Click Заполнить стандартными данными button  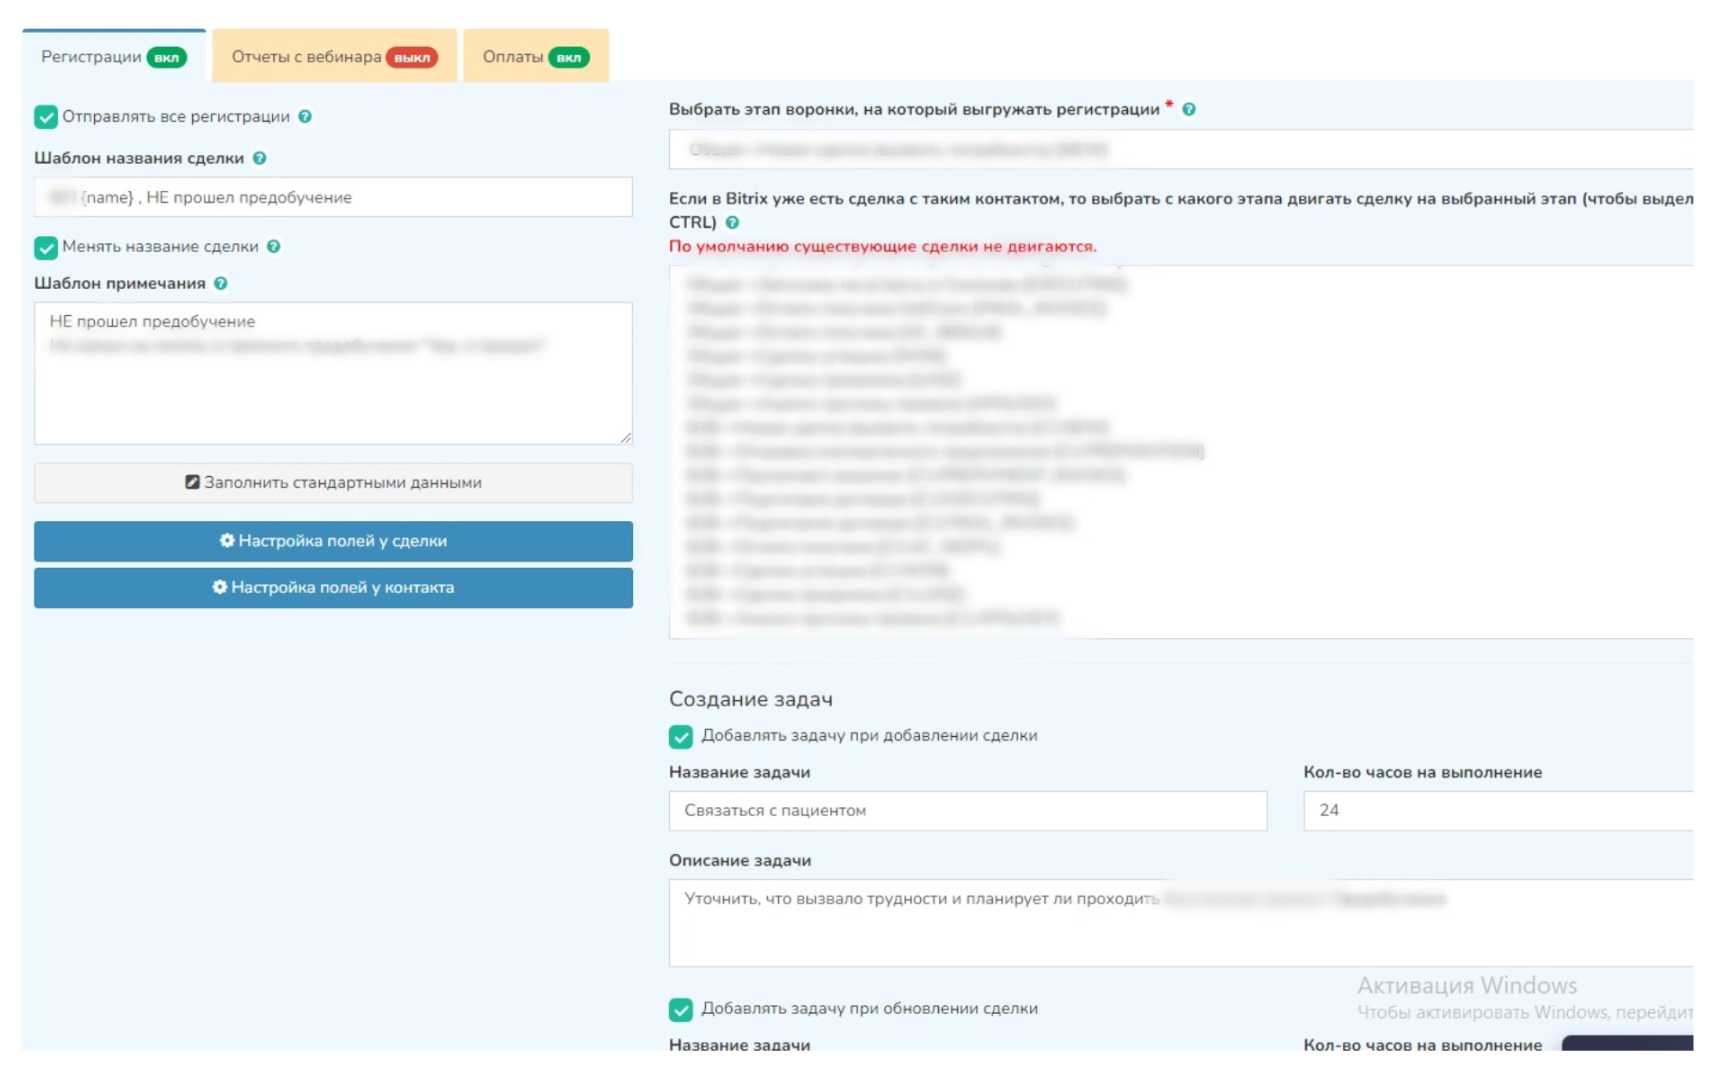click(333, 483)
